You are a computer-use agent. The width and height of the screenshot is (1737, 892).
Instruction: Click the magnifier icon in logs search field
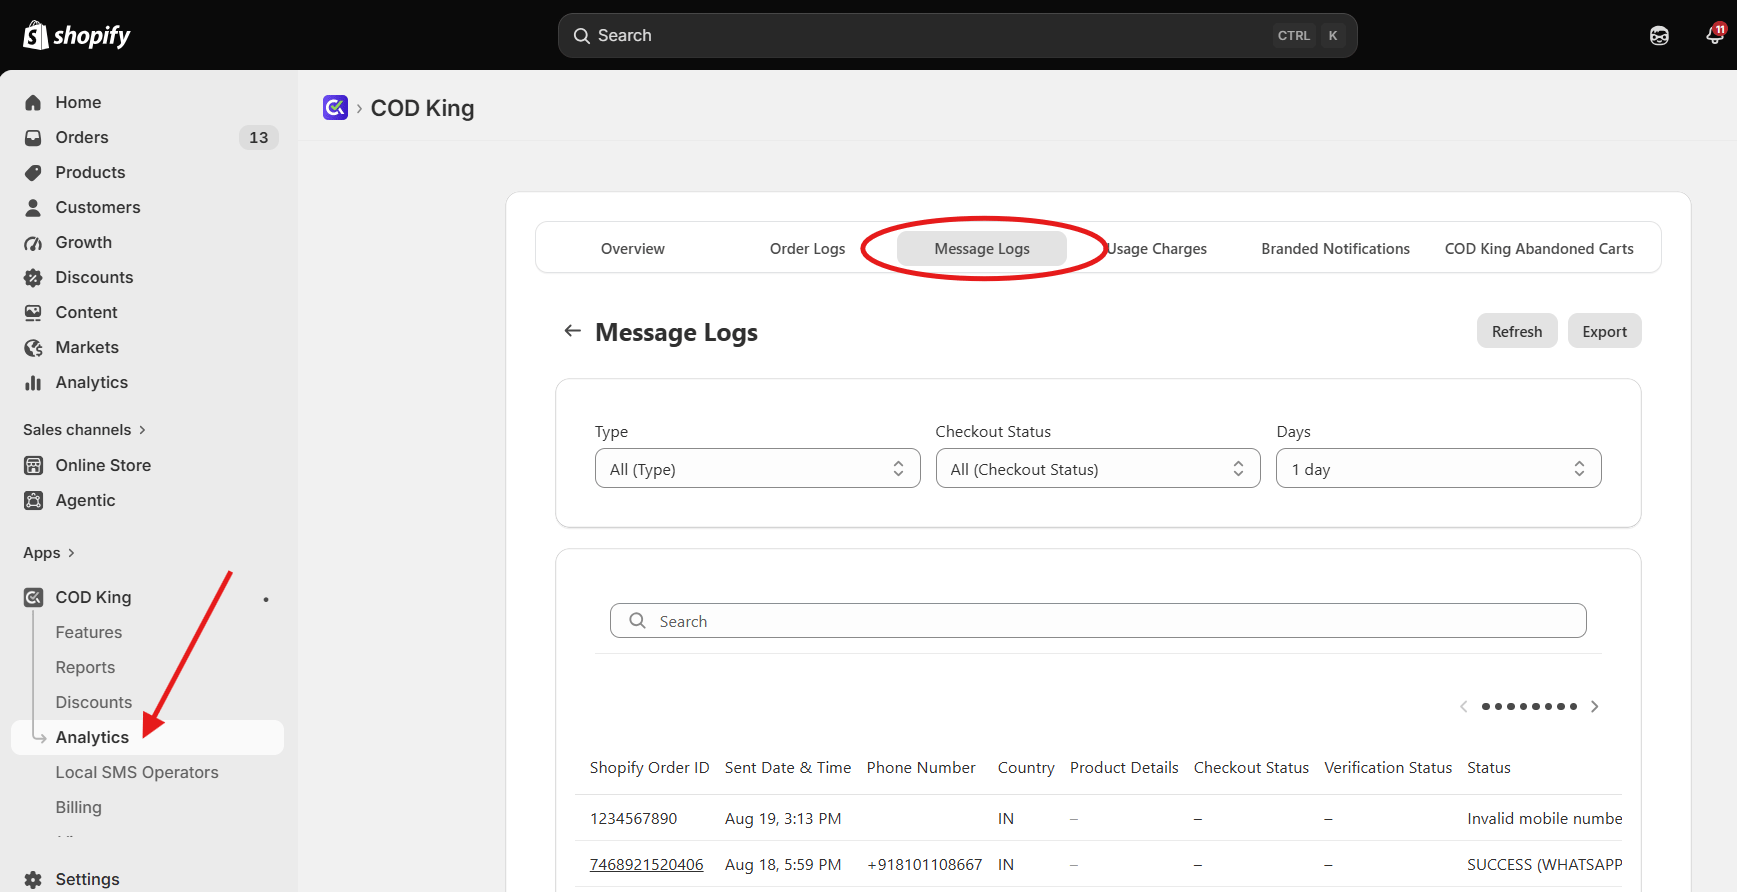pyautogui.click(x=637, y=620)
